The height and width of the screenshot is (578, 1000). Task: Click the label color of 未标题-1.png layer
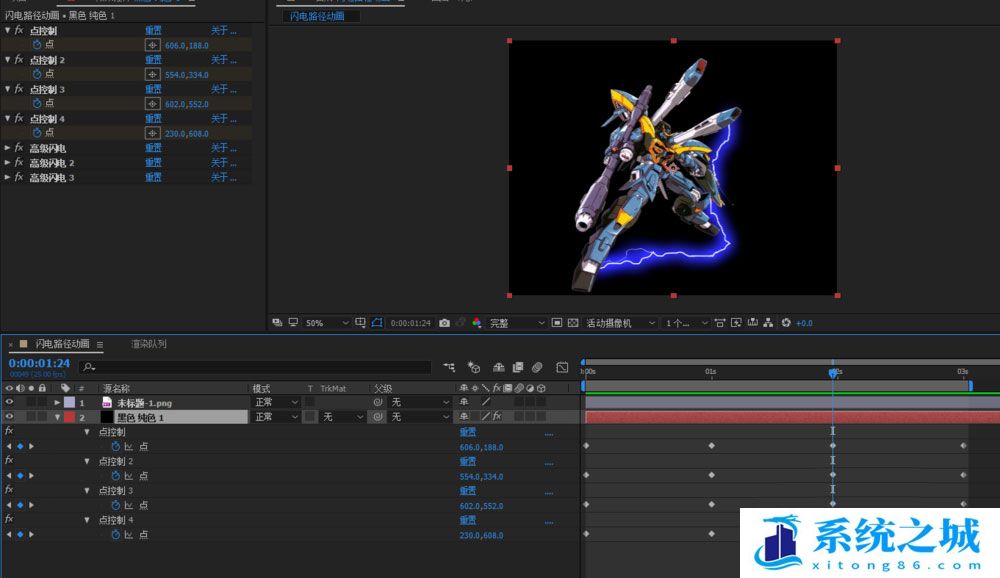[70, 402]
